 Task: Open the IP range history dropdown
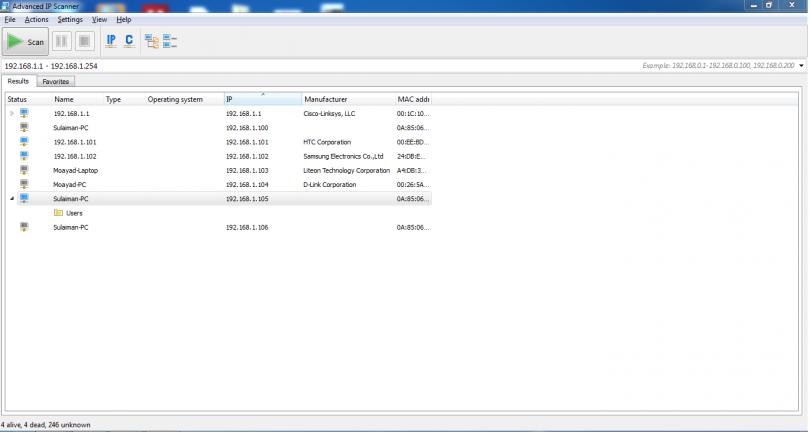[801, 66]
